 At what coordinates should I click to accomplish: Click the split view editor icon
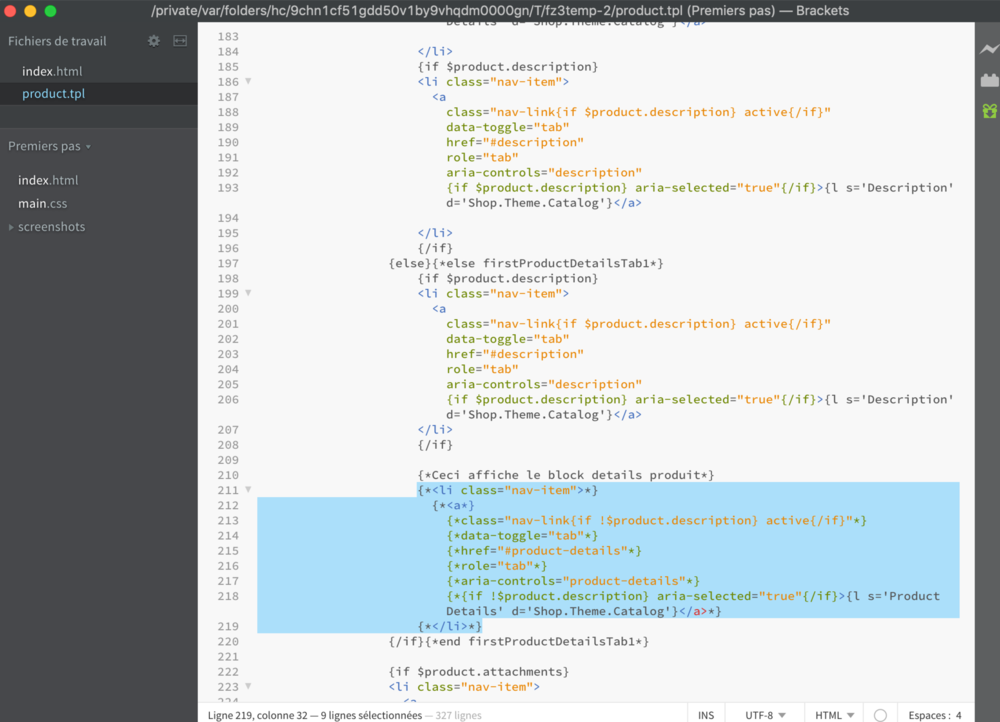coord(180,41)
